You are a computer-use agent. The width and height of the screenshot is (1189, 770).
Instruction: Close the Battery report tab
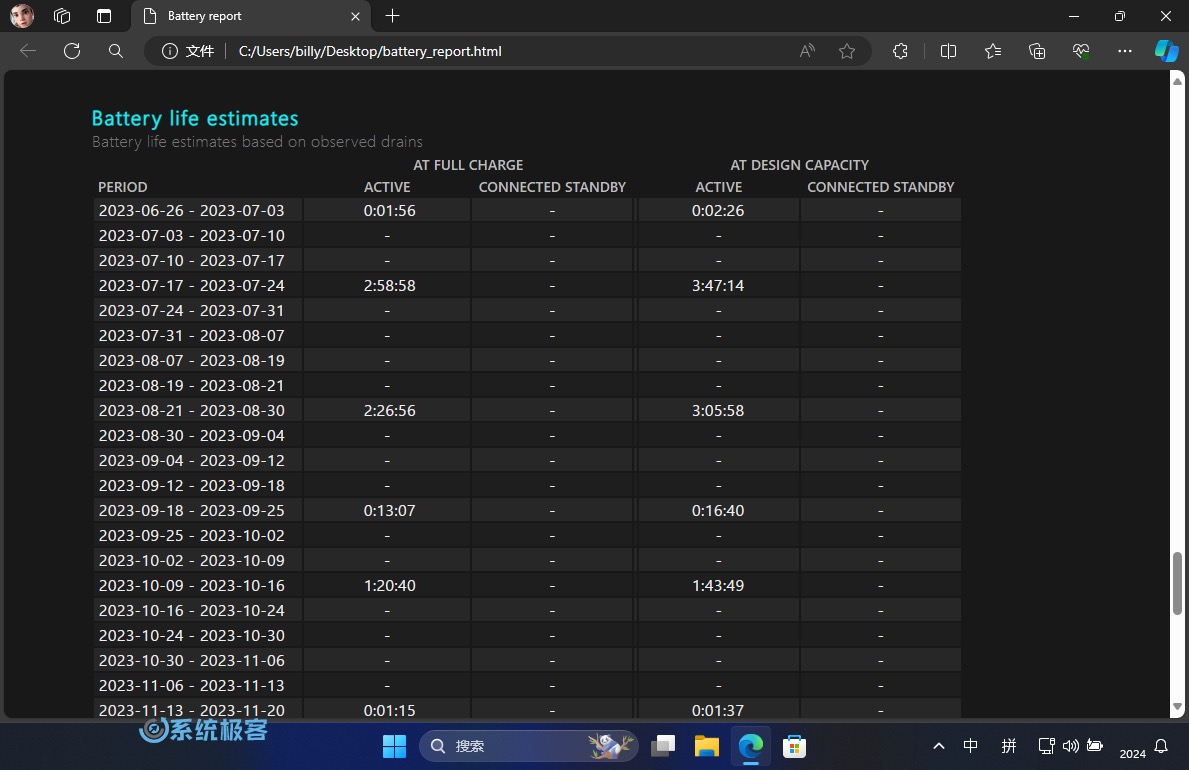[355, 16]
